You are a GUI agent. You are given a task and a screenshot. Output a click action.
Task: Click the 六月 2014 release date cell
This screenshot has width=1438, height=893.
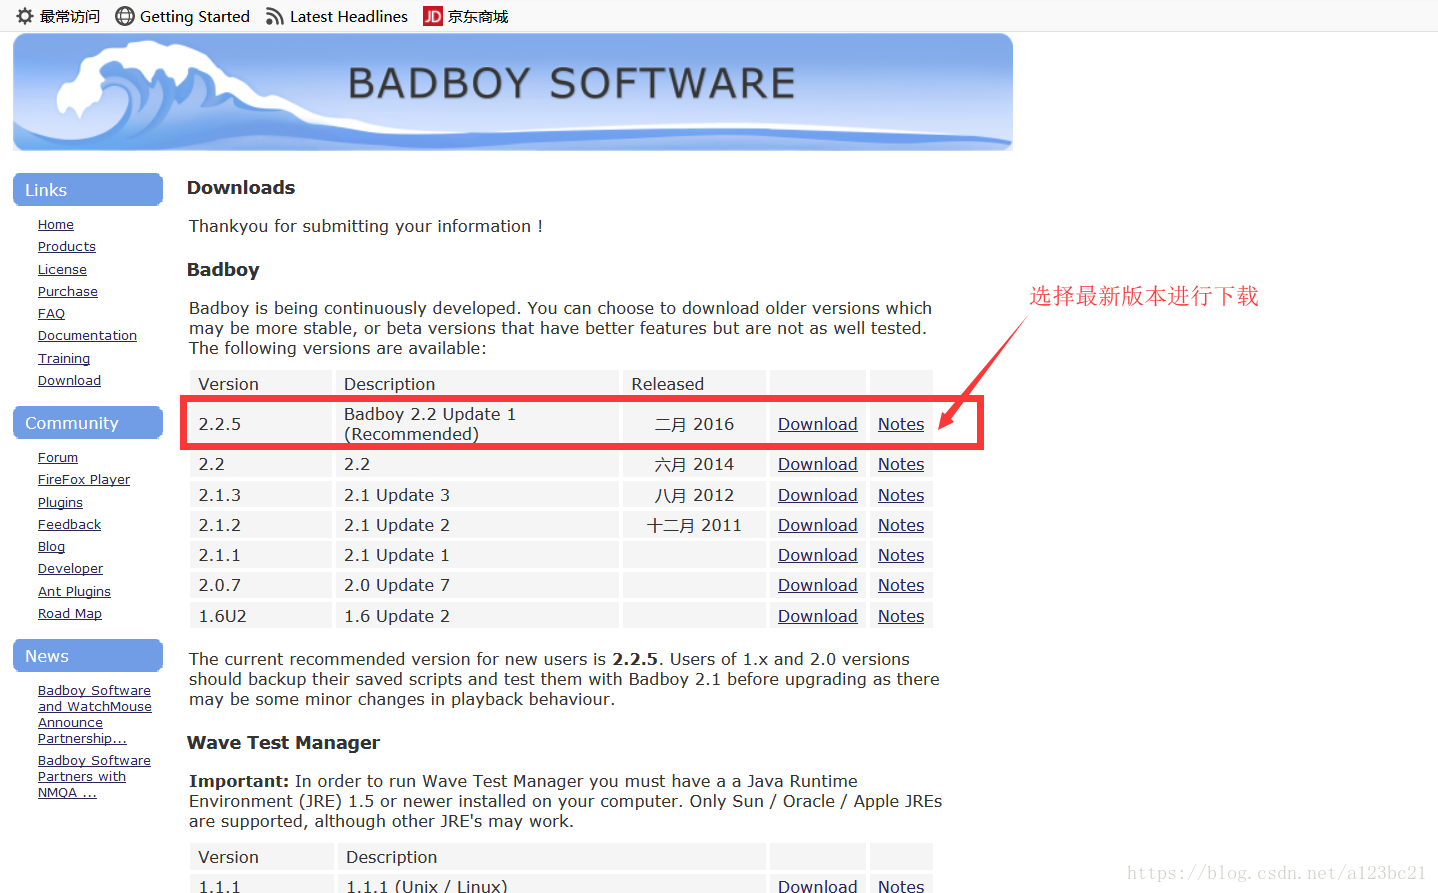694,464
